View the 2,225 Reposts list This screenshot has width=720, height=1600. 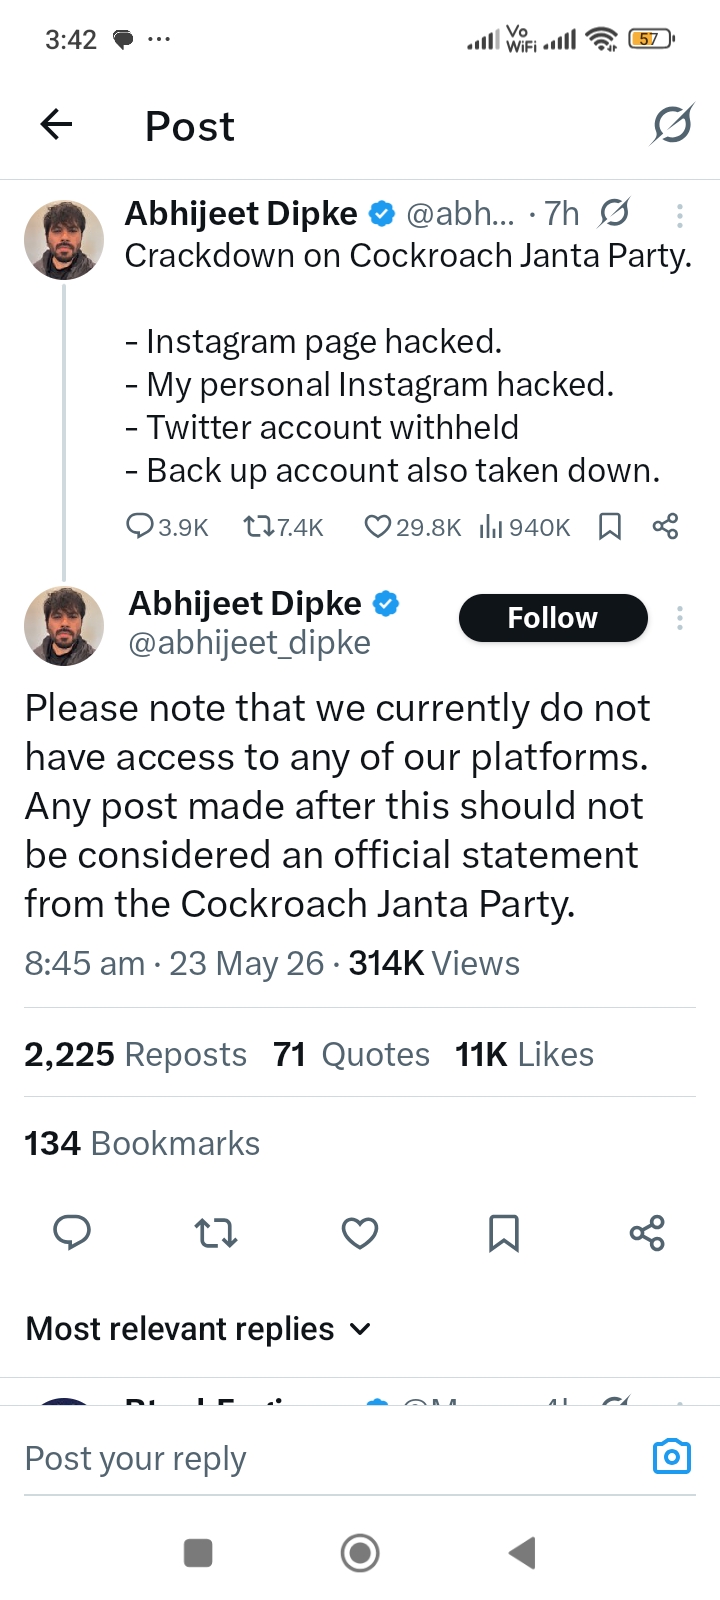(x=135, y=1054)
